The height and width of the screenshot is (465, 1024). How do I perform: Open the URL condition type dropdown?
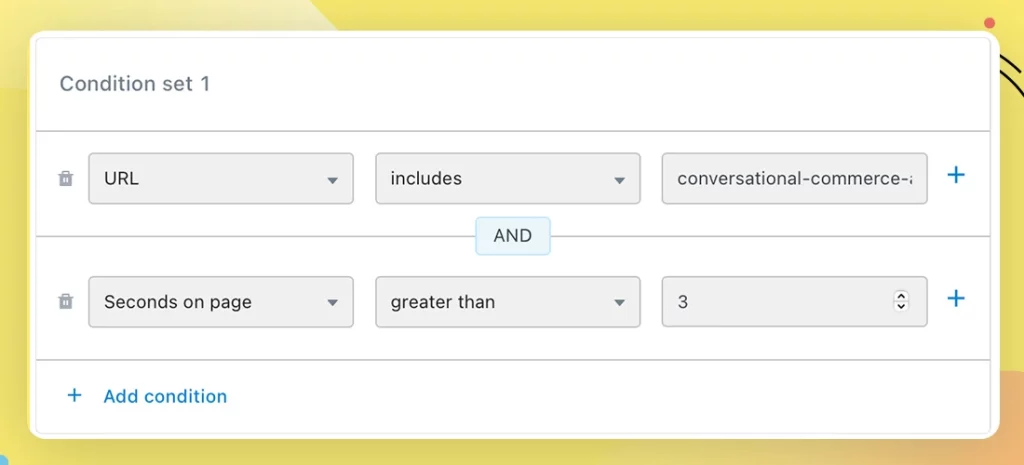click(x=221, y=178)
